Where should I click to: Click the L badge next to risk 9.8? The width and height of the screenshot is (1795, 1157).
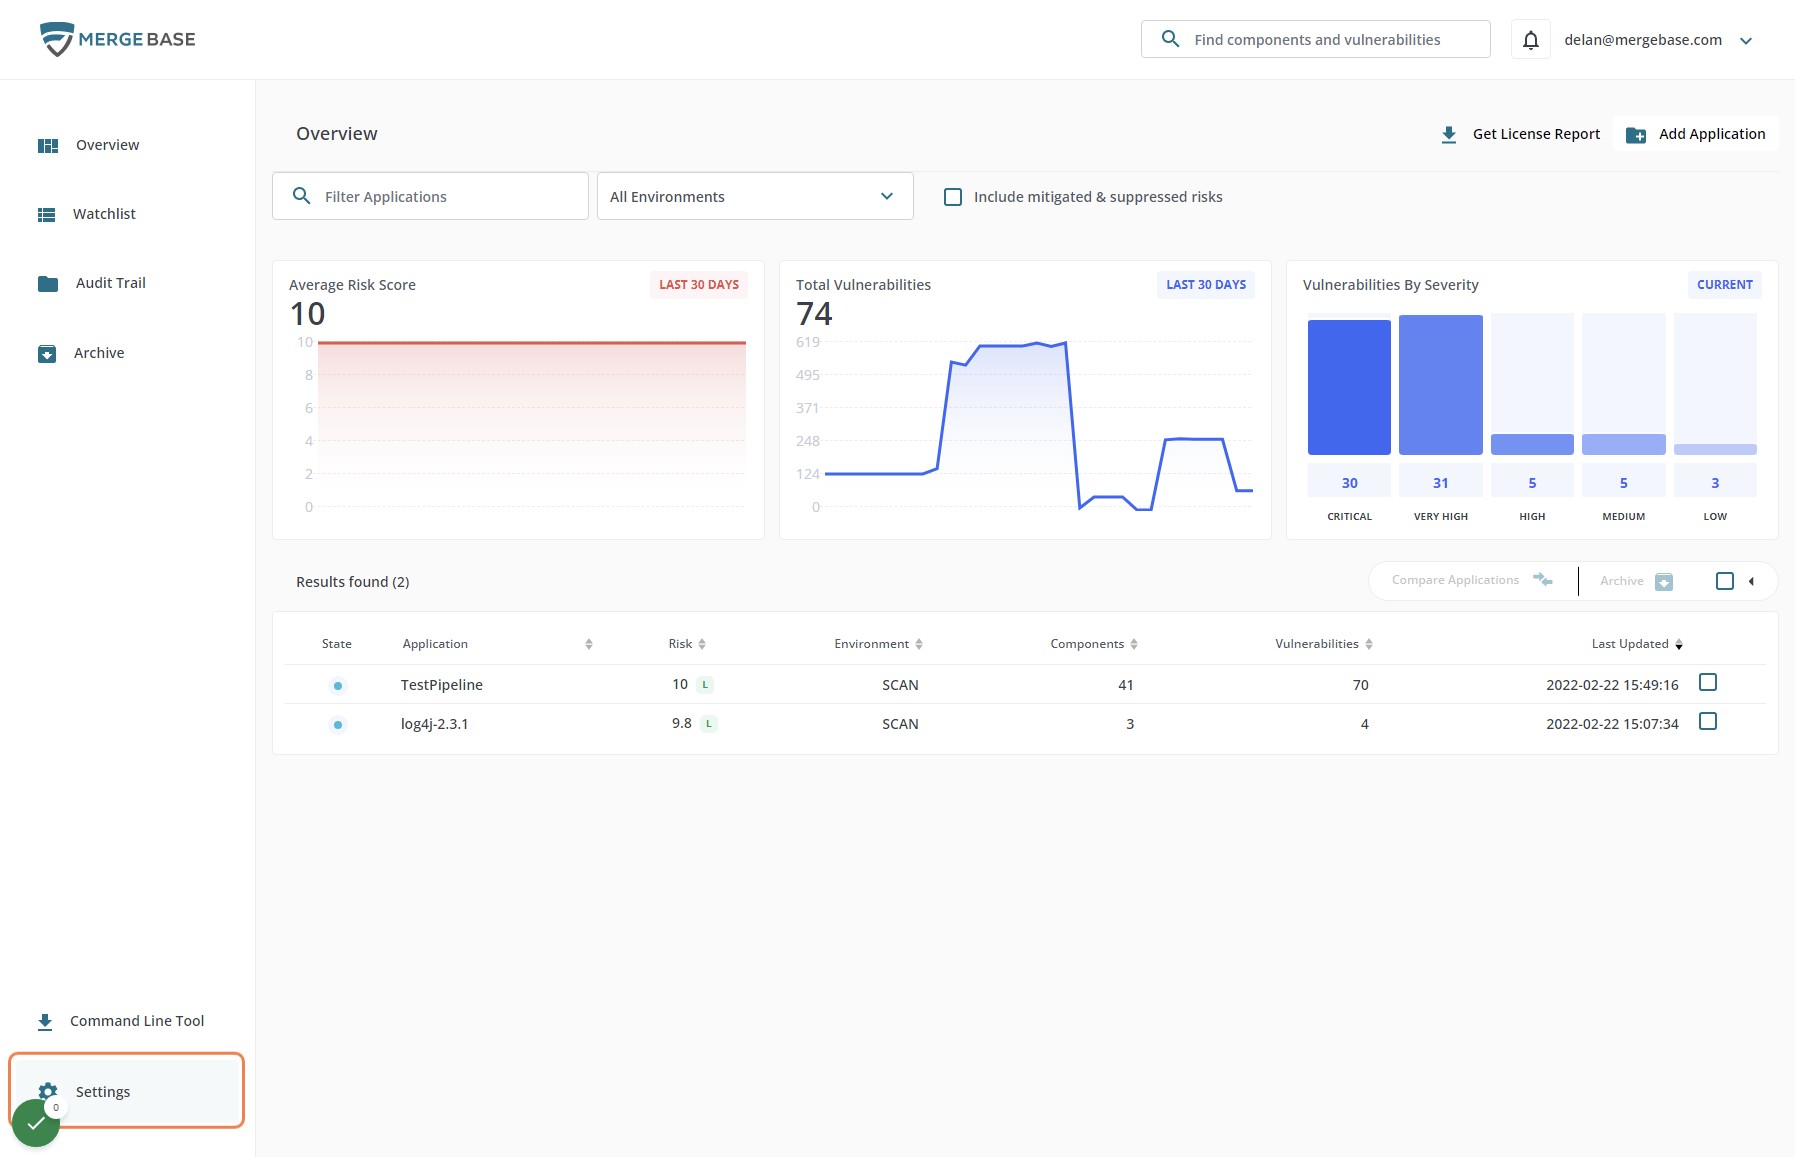[709, 724]
